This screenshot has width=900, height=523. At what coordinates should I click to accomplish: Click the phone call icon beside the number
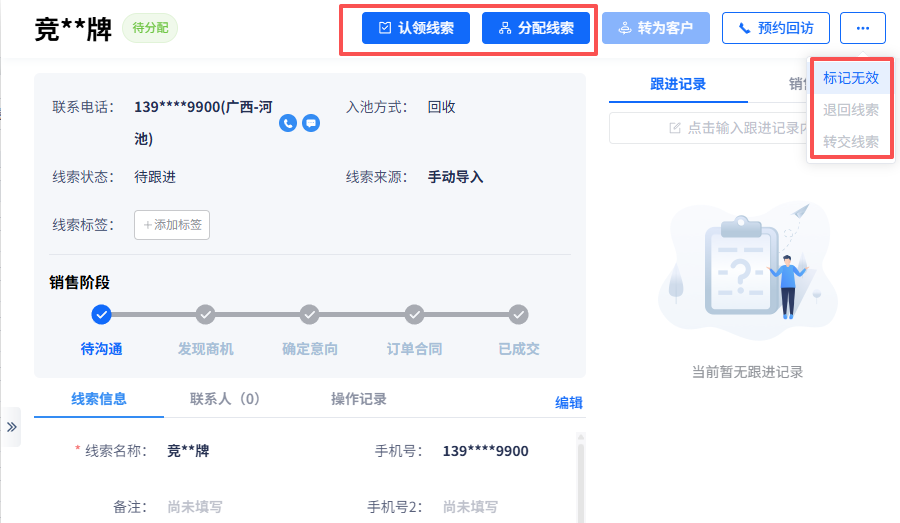(288, 123)
